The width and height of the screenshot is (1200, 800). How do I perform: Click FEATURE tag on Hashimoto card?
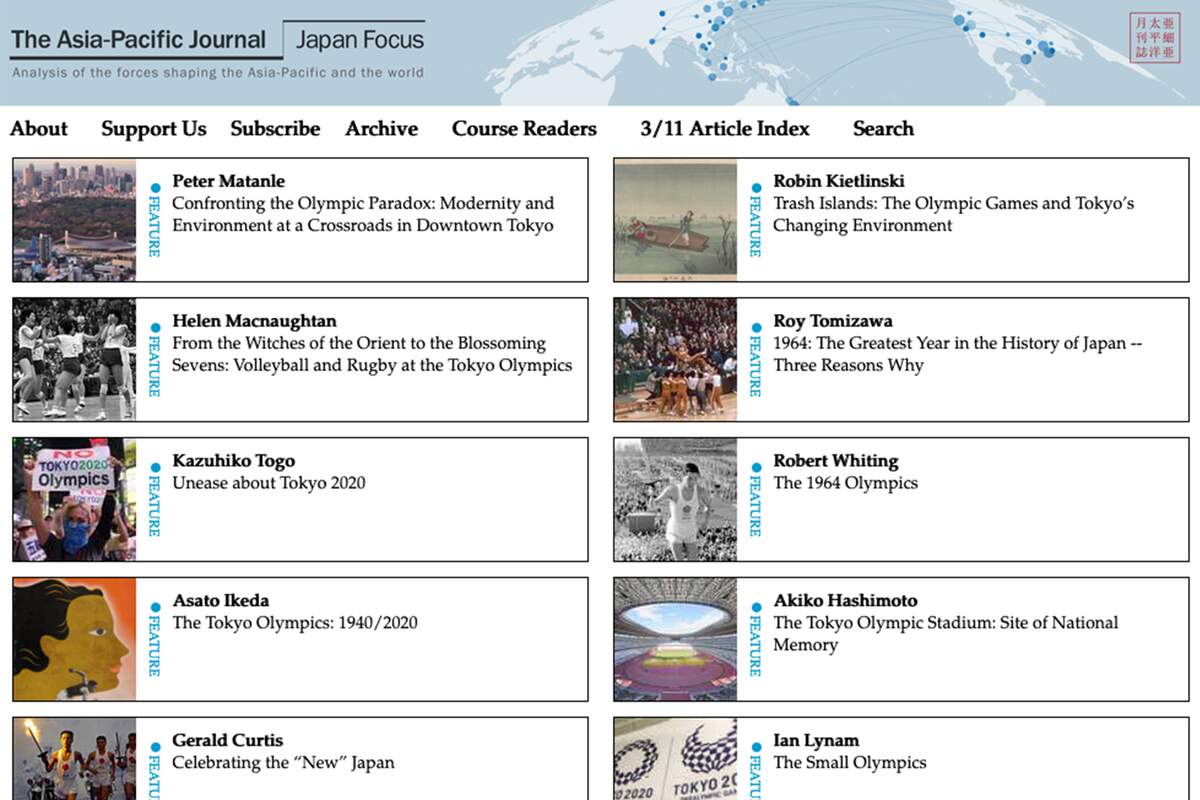coord(756,641)
